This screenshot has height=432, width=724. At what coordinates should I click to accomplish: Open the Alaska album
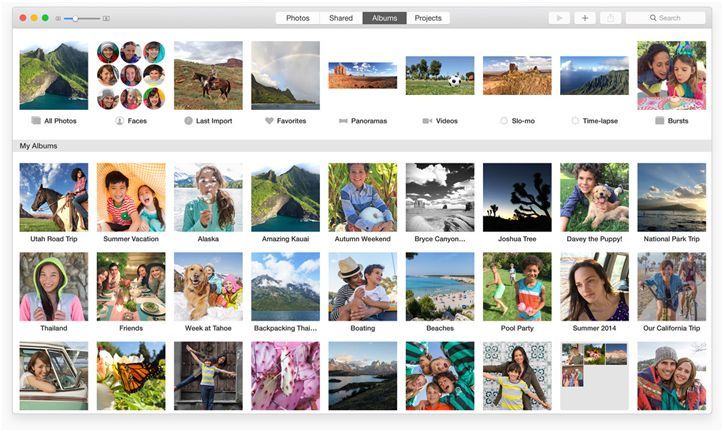click(208, 197)
